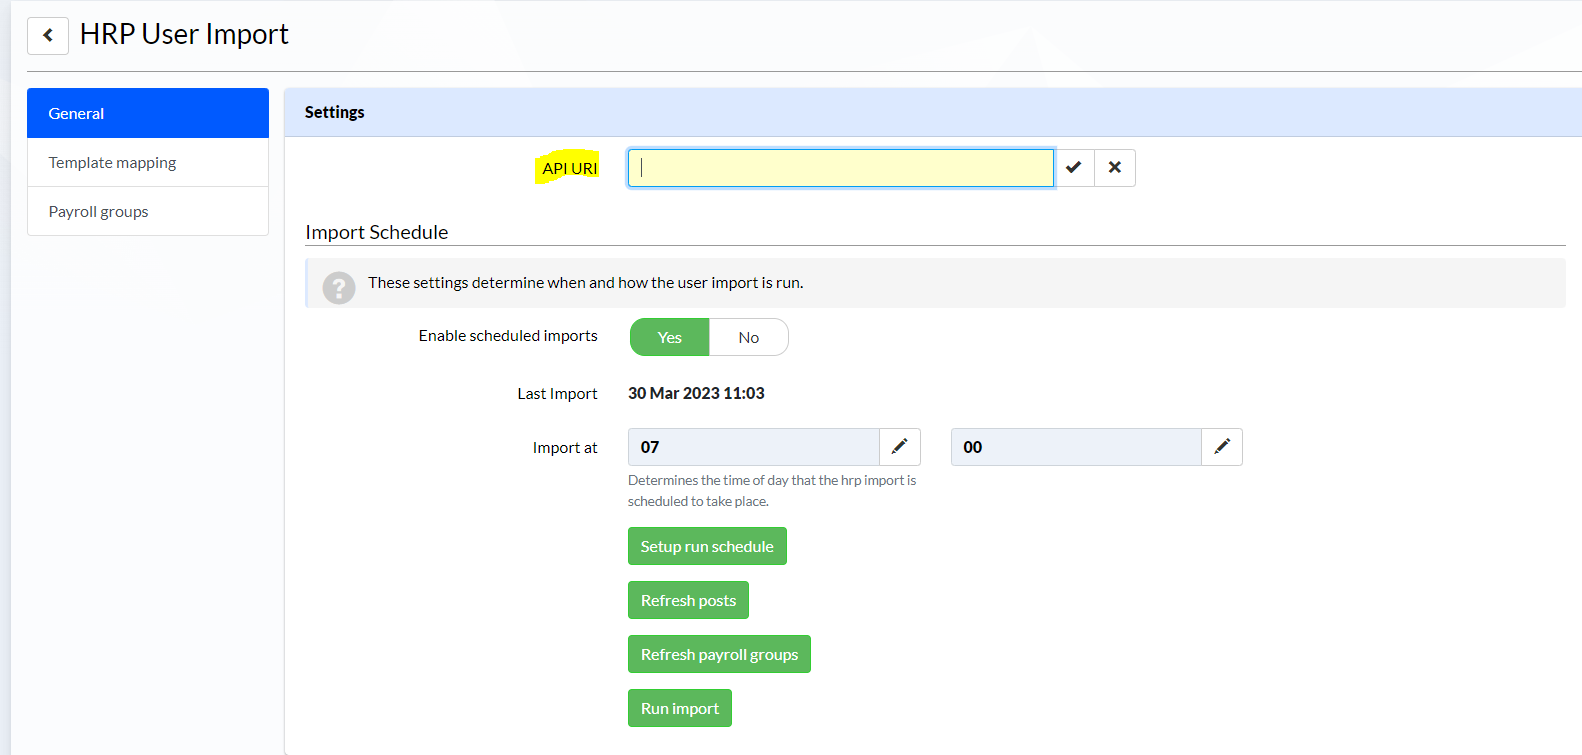Cancel API URI editing with the X icon
Viewport: 1582px width, 755px height.
point(1115,168)
